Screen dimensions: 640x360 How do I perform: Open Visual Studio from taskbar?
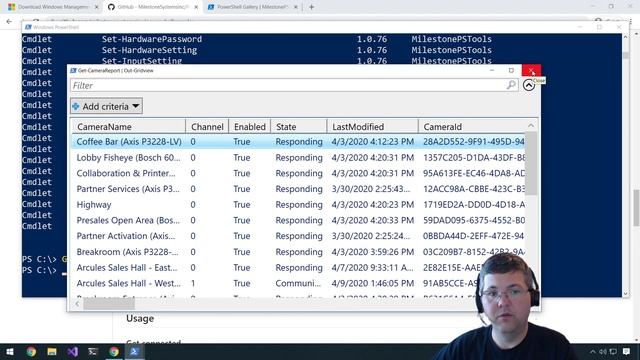click(73, 351)
